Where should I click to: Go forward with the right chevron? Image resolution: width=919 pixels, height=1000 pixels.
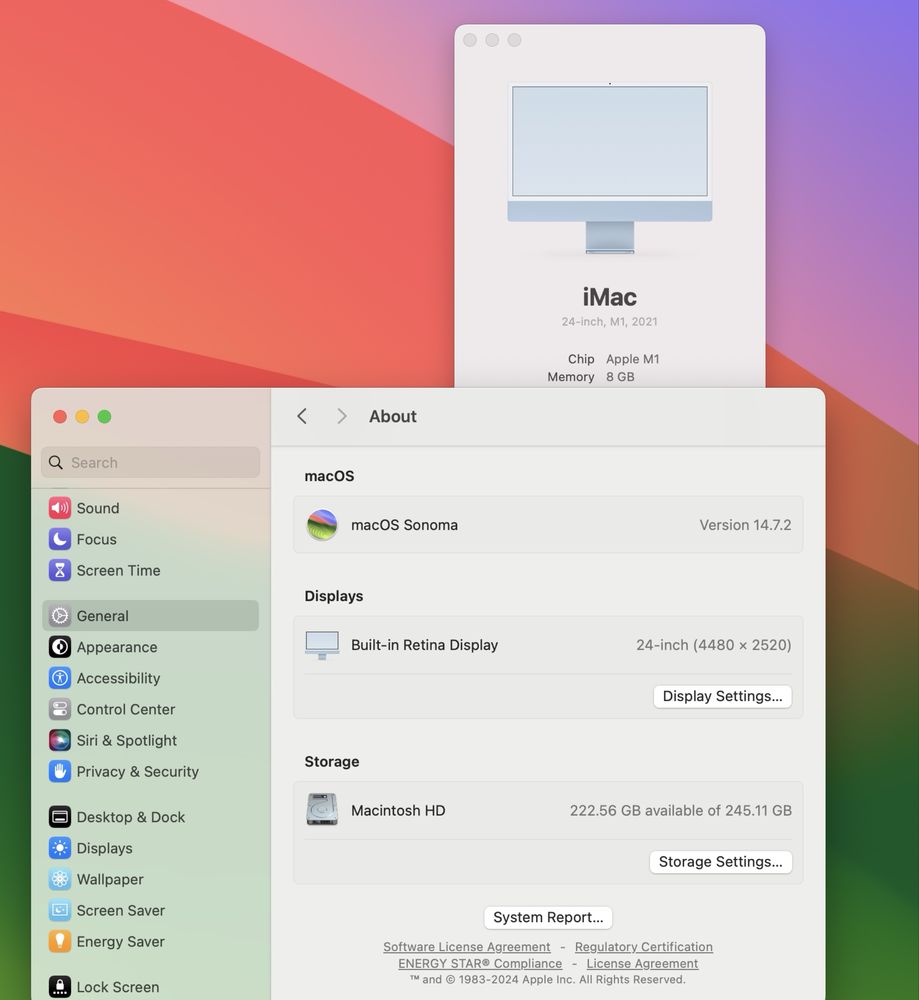point(342,416)
